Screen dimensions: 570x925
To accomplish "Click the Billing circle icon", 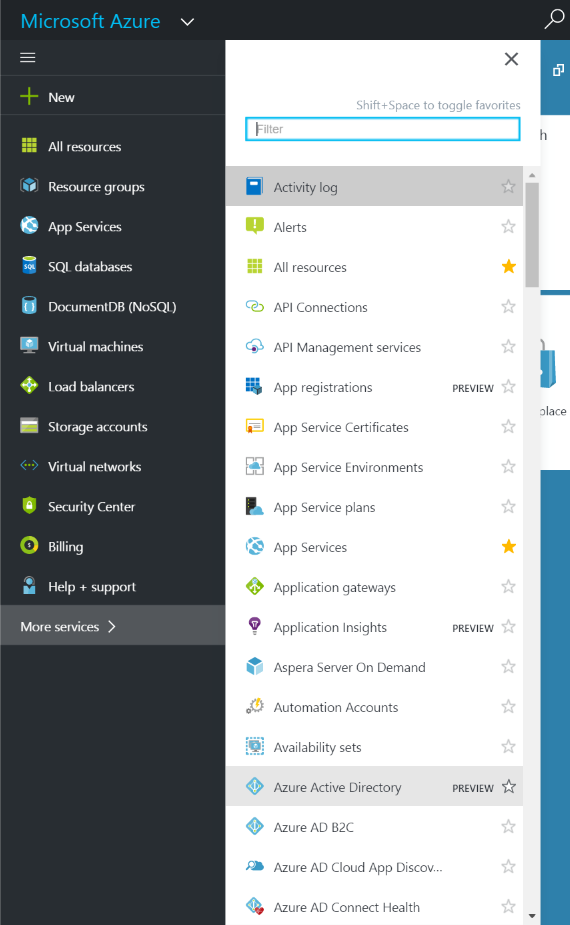I will 29,546.
